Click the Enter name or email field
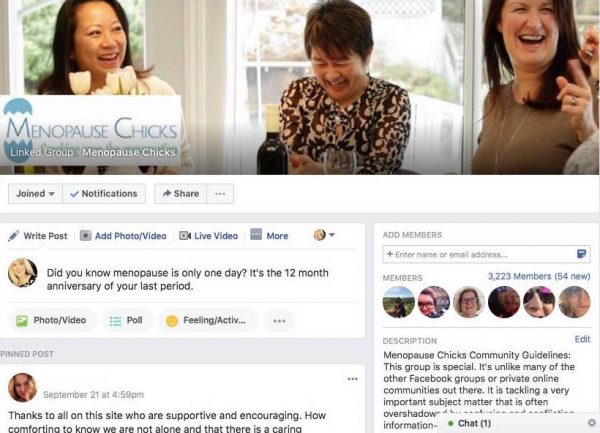 486,254
